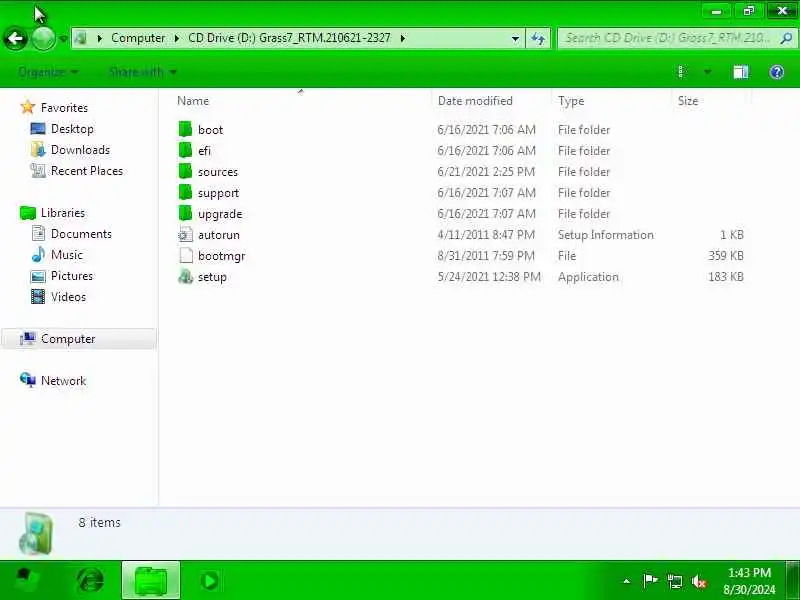
Task: Show hidden tray icons arrow
Action: (627, 581)
